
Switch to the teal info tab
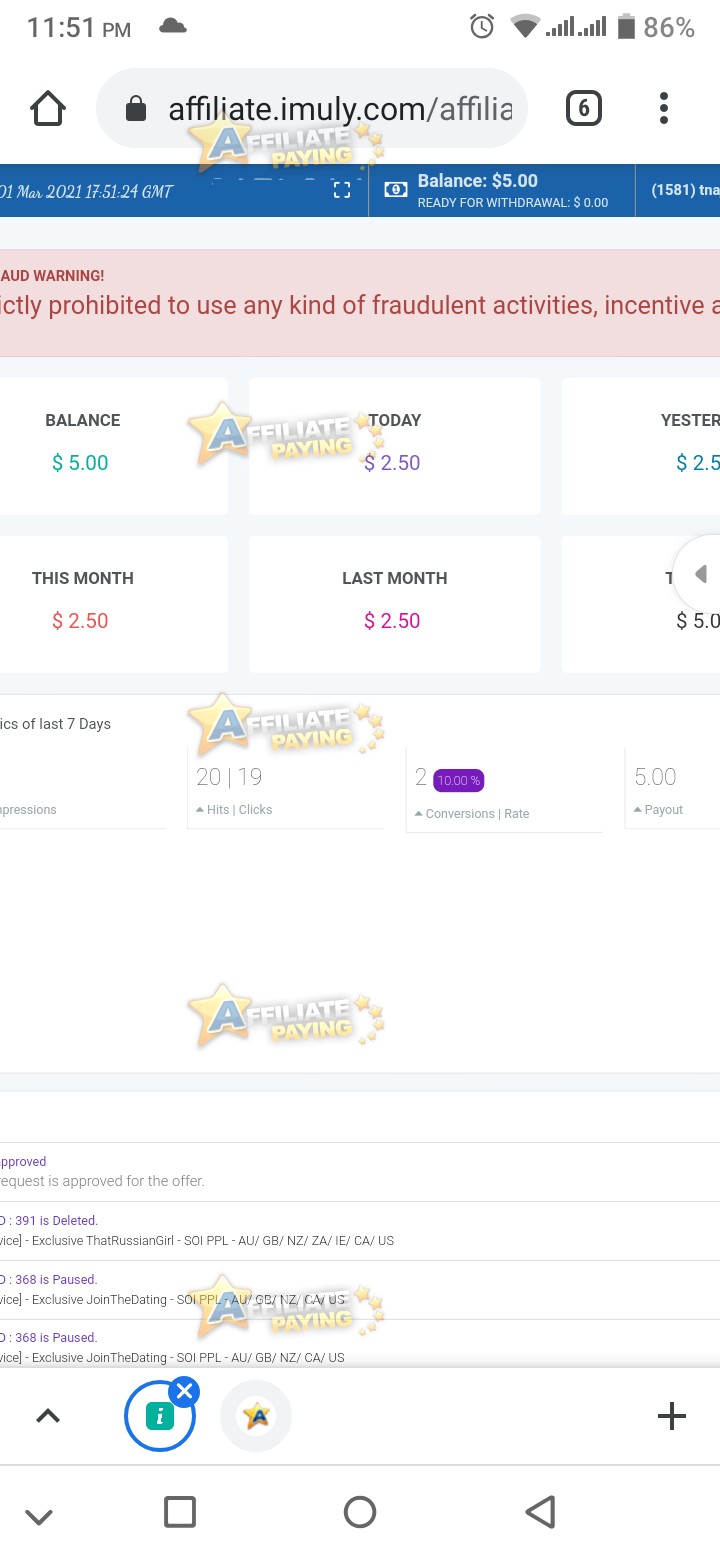159,1416
